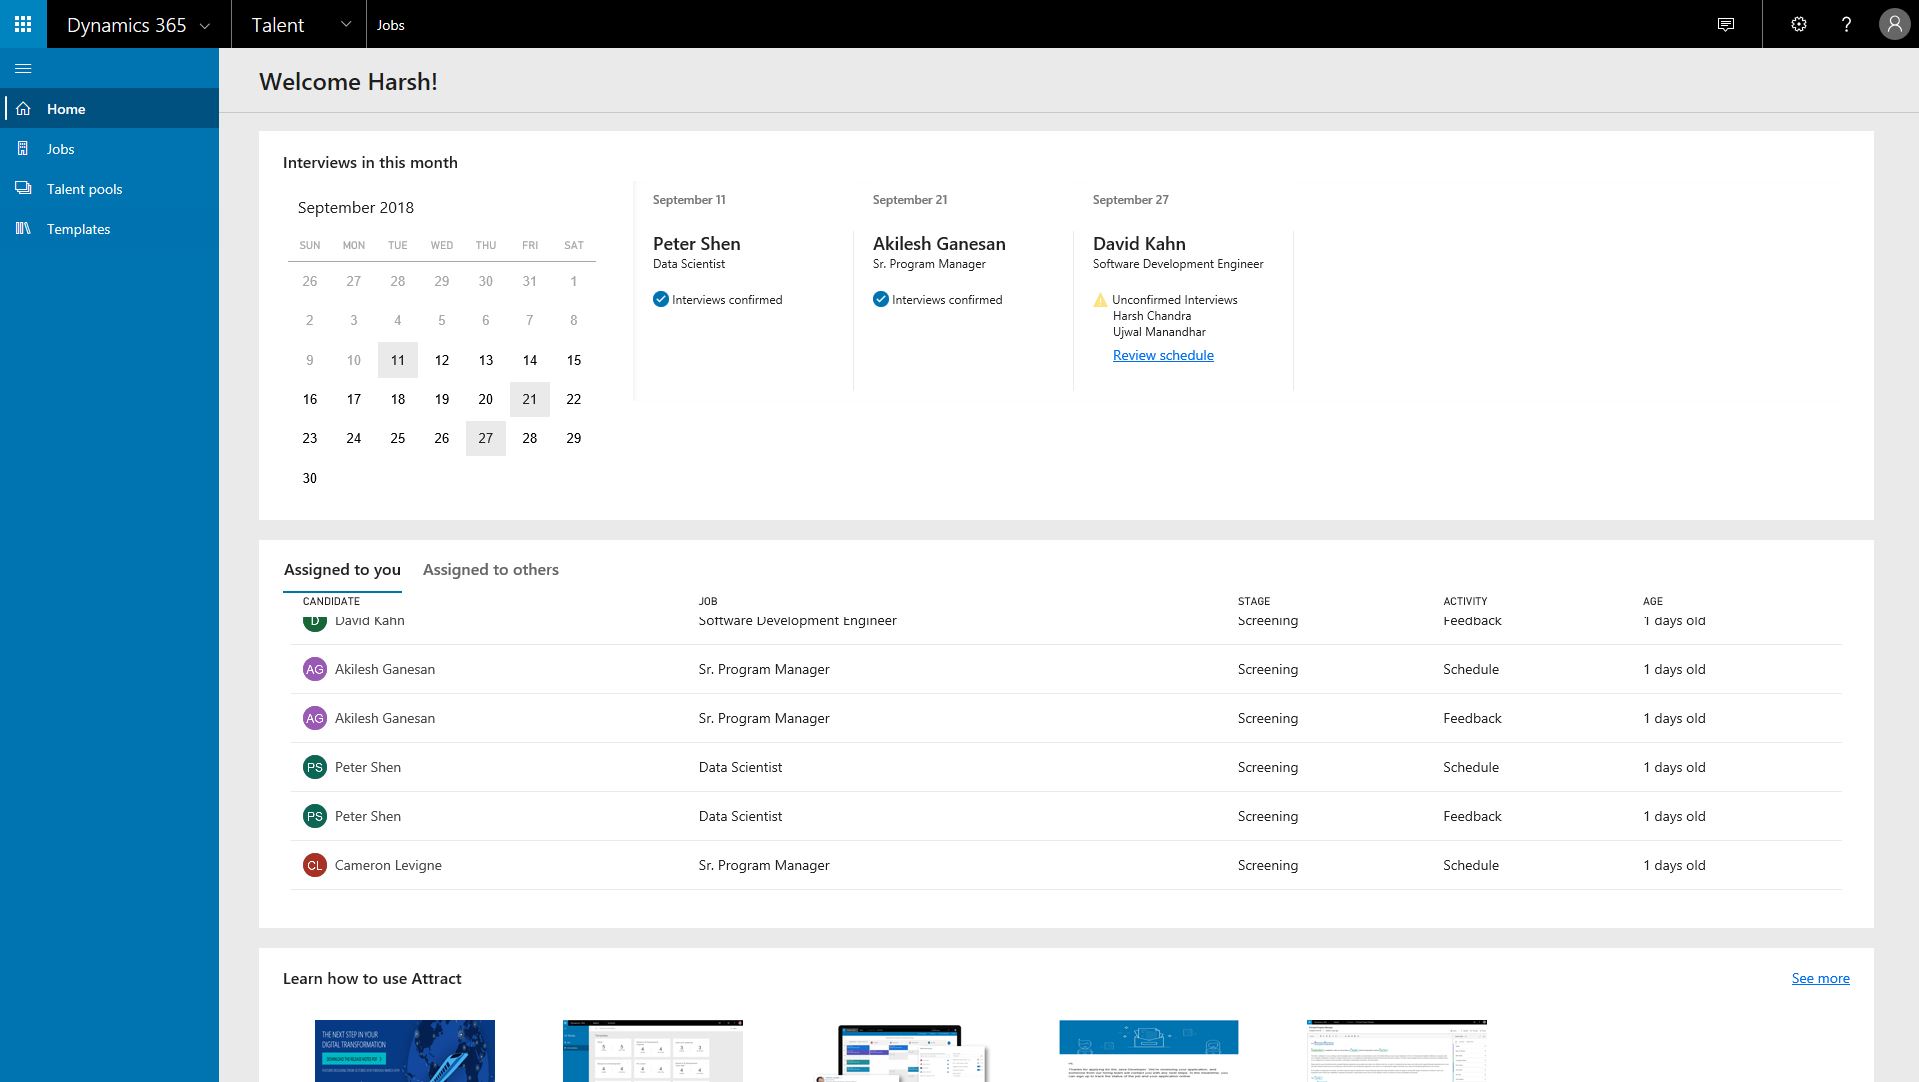Open Jobs in the left navigation
The height and width of the screenshot is (1082, 1919).
60,149
